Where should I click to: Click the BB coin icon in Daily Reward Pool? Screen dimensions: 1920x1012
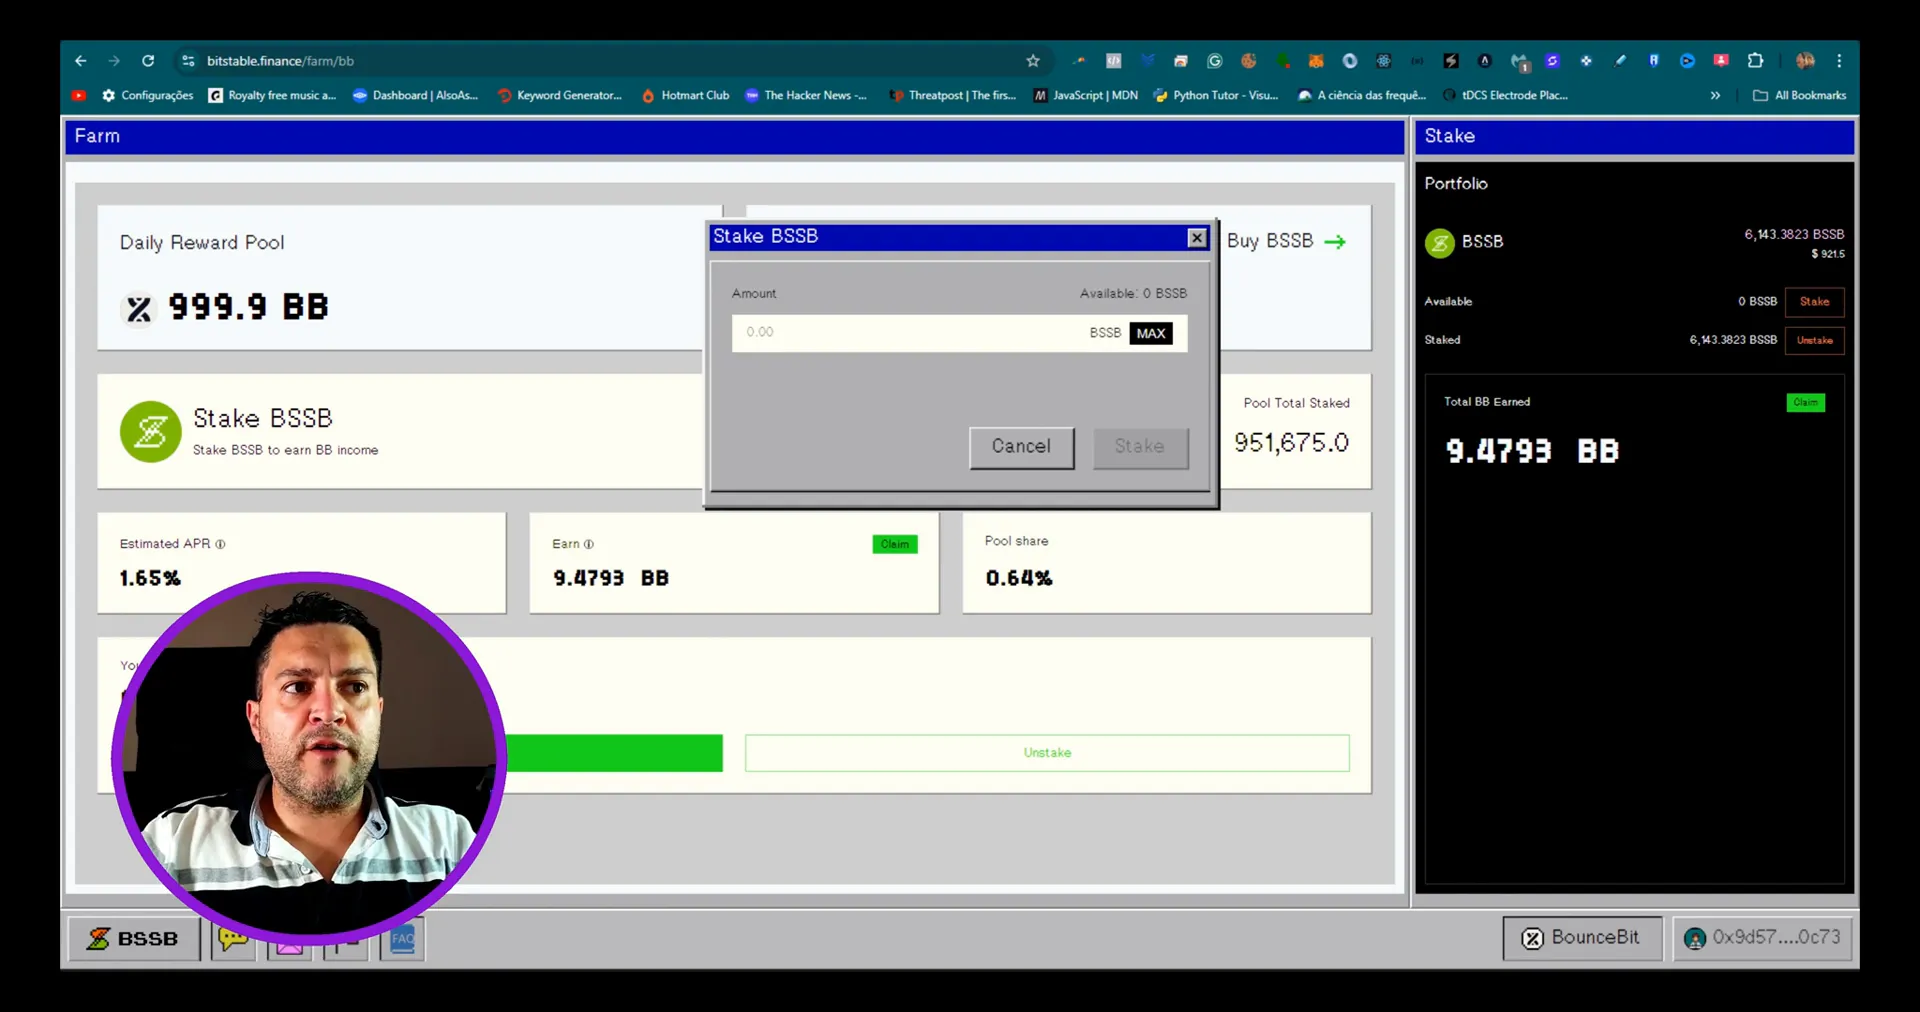pyautogui.click(x=139, y=309)
